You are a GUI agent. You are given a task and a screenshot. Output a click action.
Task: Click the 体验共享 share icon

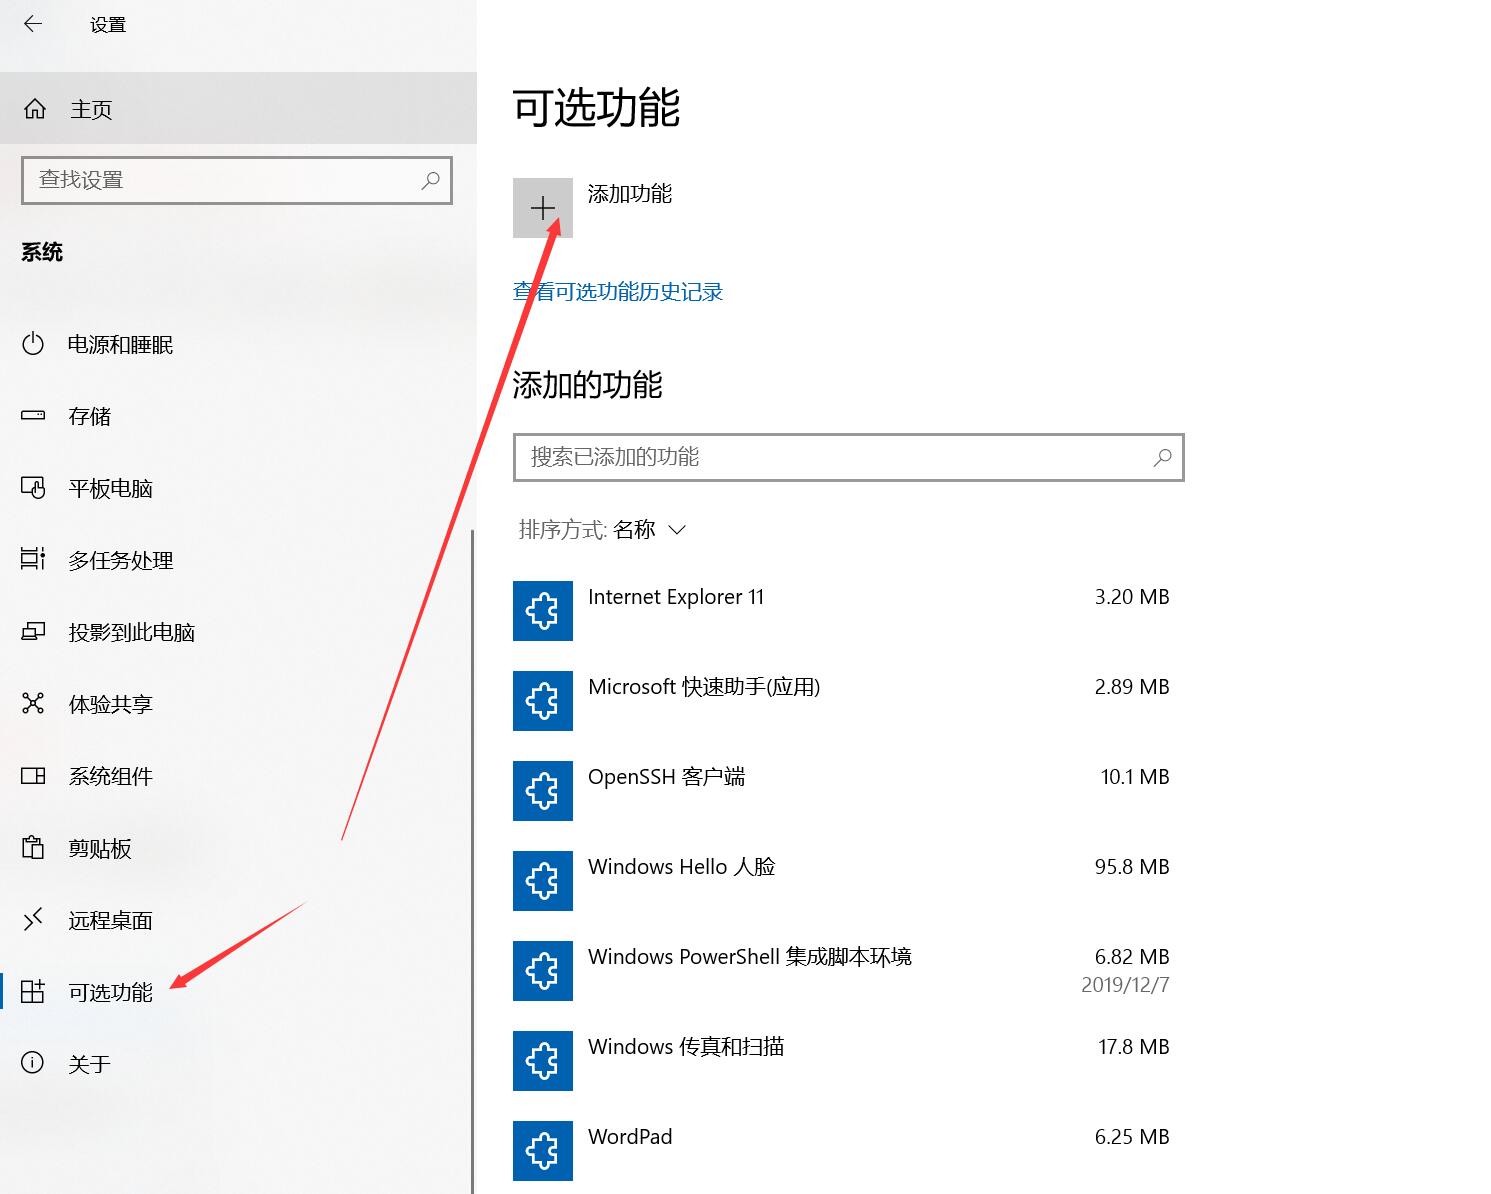pyautogui.click(x=33, y=704)
